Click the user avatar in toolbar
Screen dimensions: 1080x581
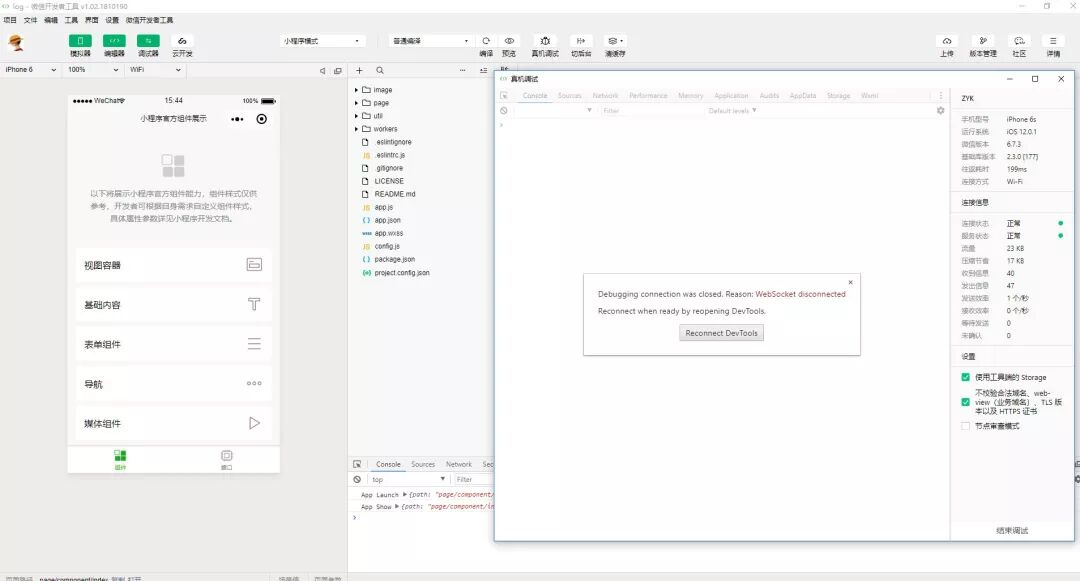tap(16, 43)
